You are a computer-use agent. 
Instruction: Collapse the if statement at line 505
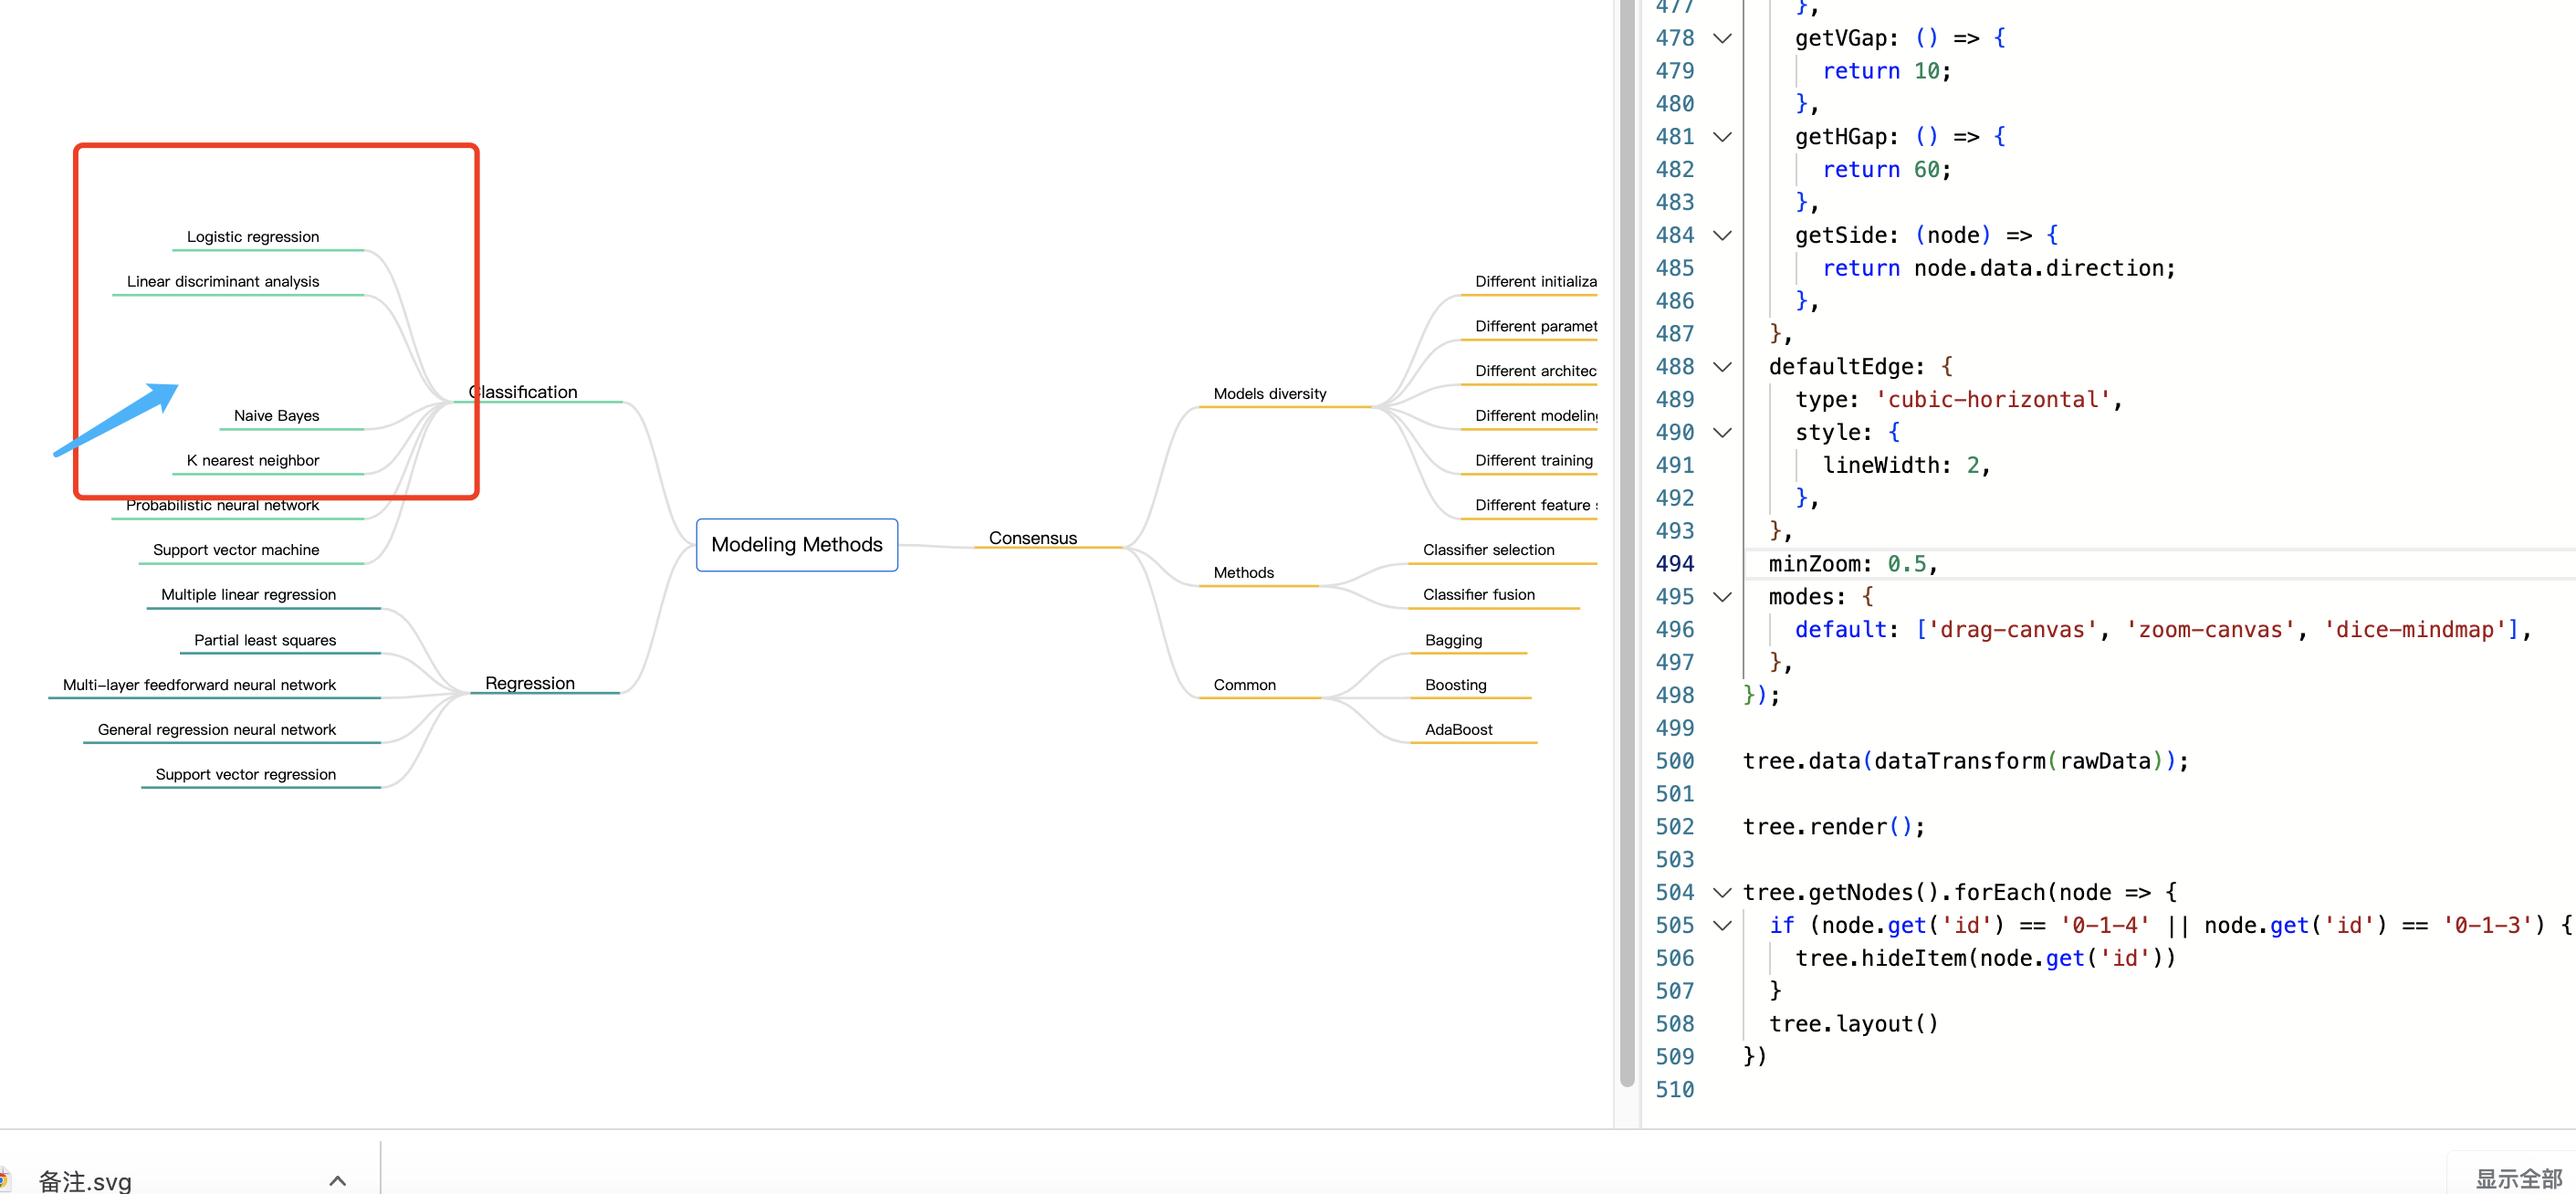click(1722, 925)
